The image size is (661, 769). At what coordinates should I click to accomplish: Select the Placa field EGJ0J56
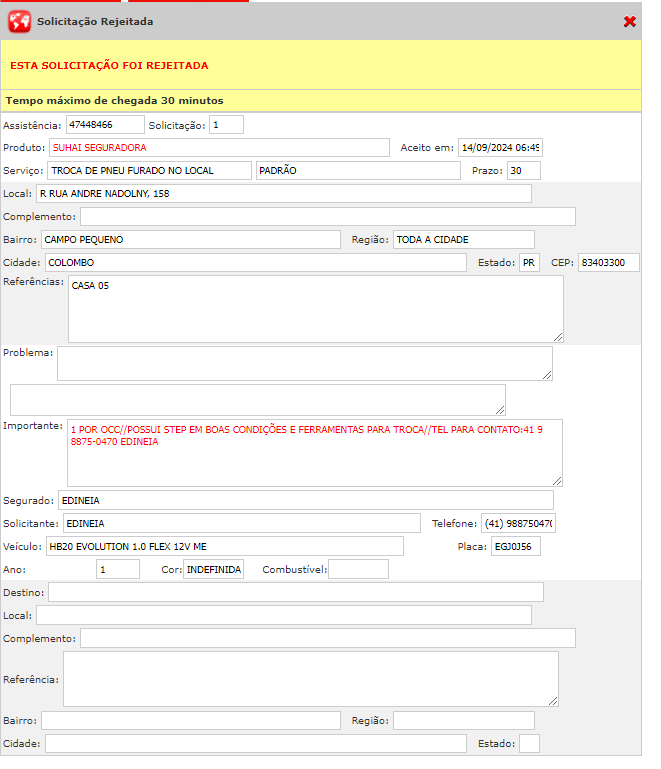(x=516, y=547)
